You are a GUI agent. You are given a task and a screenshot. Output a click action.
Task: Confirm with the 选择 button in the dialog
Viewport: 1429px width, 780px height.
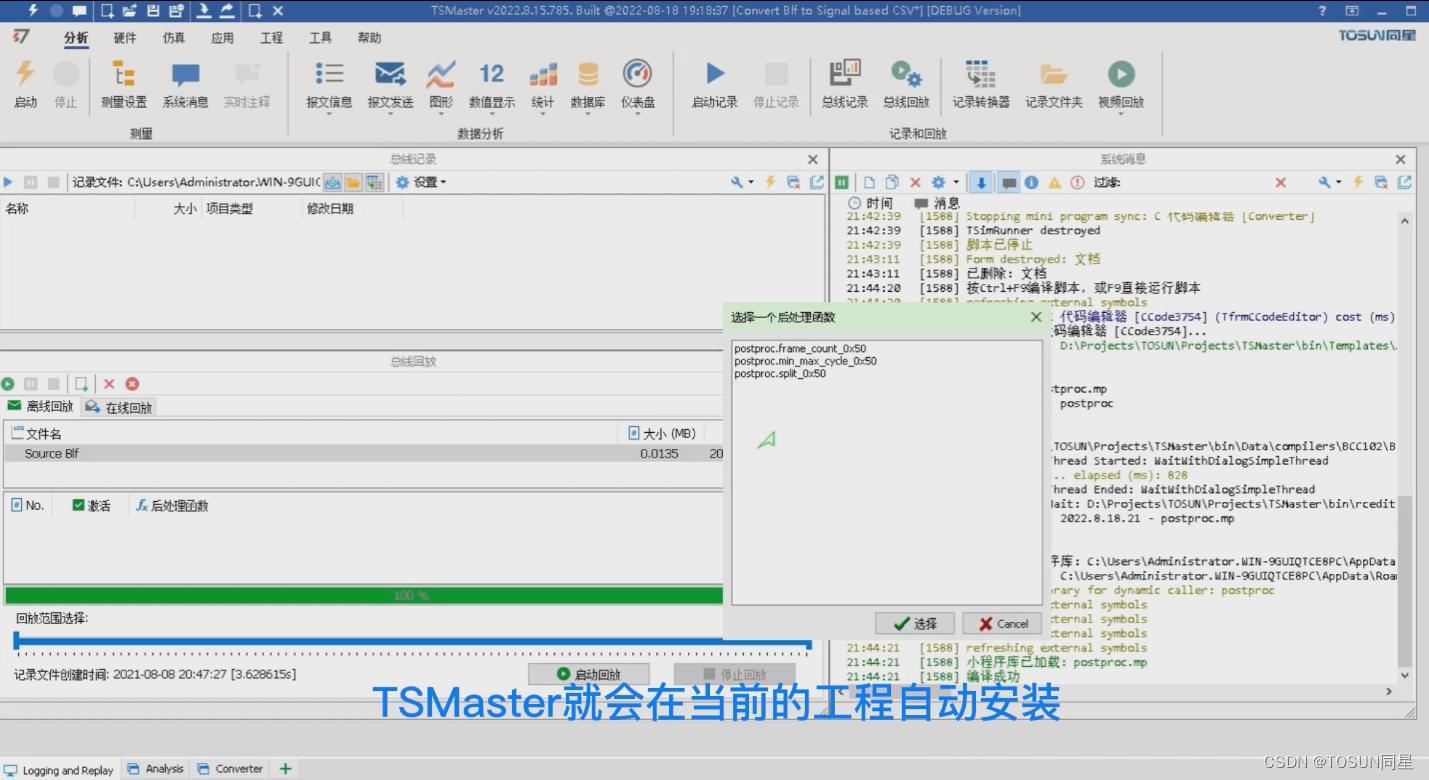913,622
